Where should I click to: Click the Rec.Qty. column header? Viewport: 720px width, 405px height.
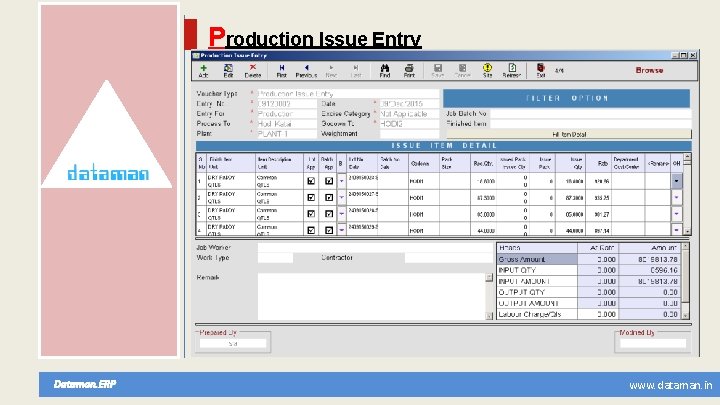pos(483,163)
